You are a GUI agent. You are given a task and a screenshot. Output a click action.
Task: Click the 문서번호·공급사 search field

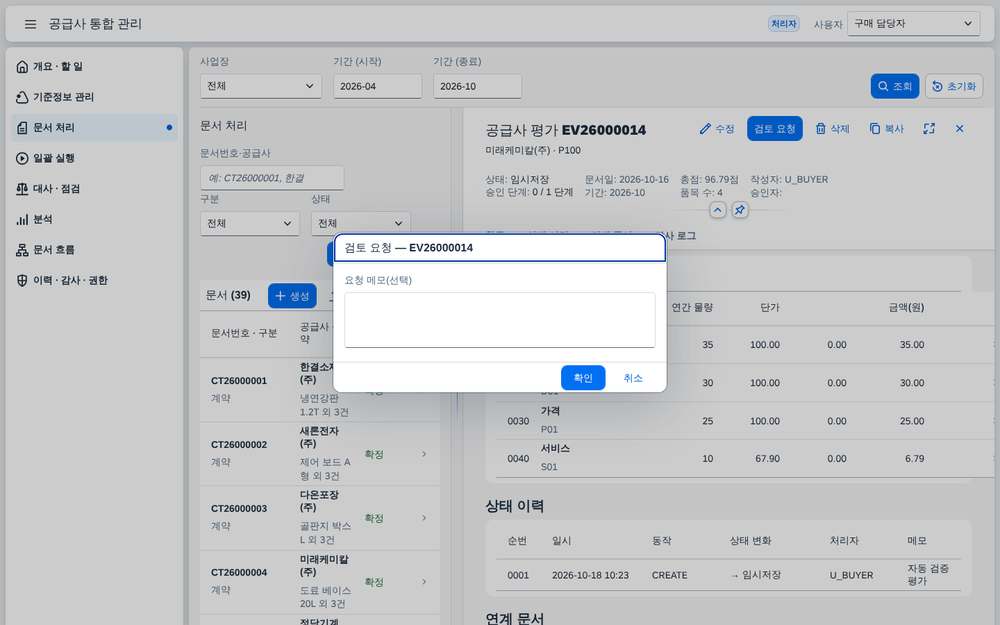click(x=272, y=178)
